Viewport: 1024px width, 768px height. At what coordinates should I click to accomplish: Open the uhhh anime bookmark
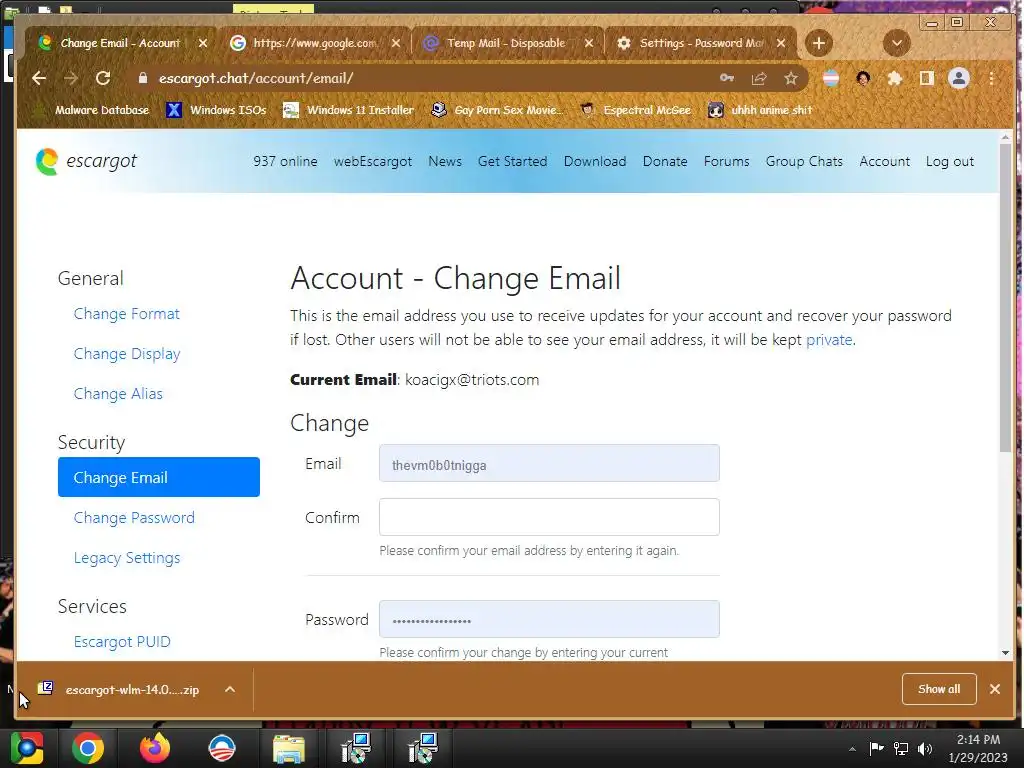(761, 110)
